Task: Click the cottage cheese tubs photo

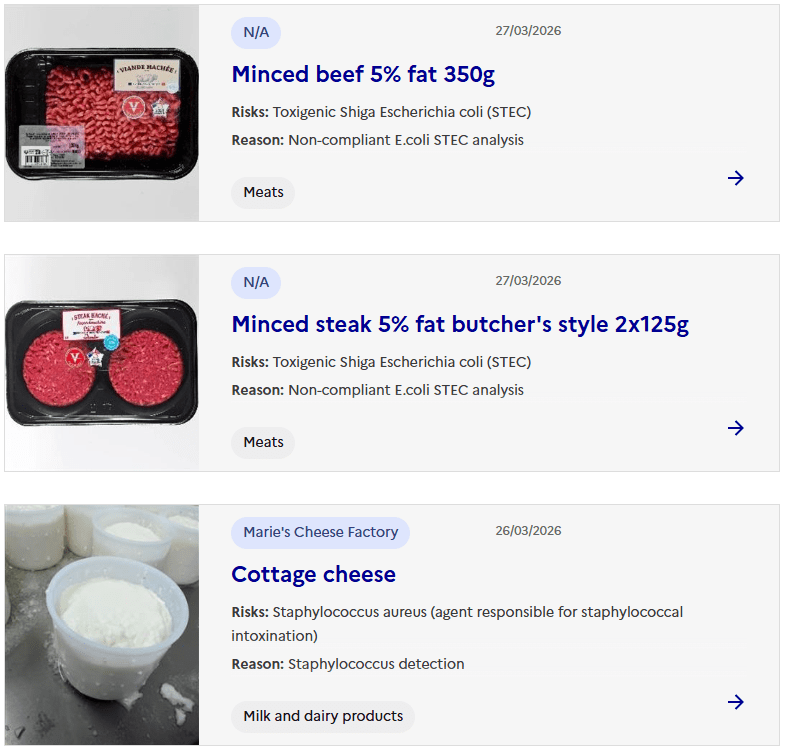Action: (x=102, y=625)
